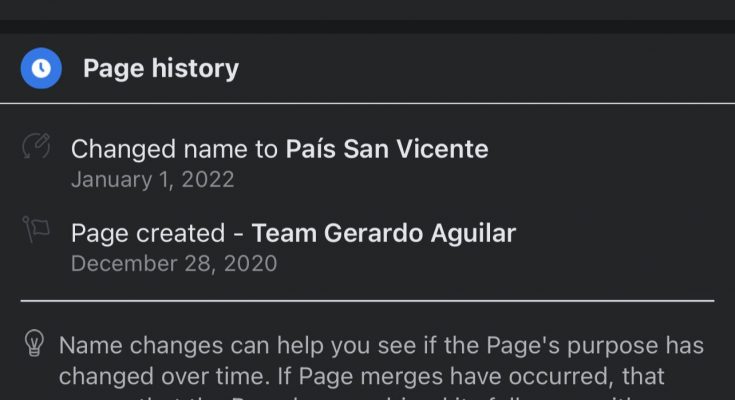Open the Page history heading
Viewport: 735px width, 400px height.
pyautogui.click(x=161, y=68)
